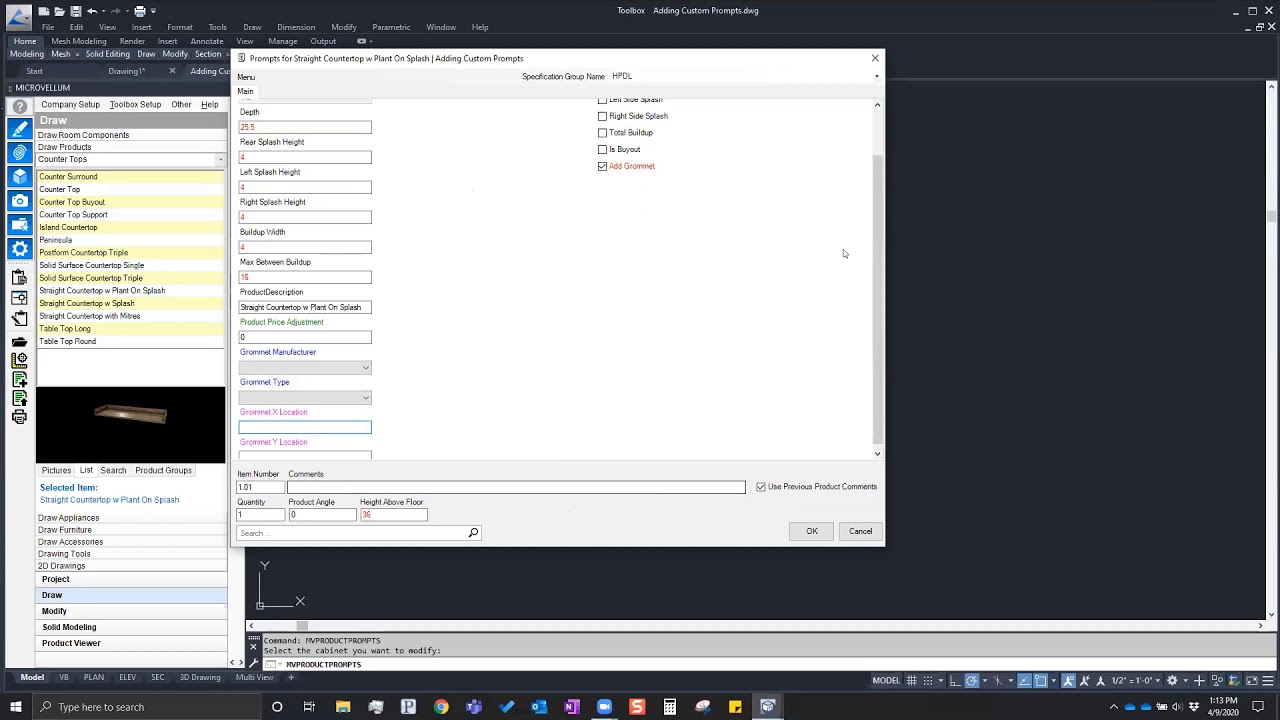Click the Grommet X Location input field
1280x720 pixels.
pyautogui.click(x=305, y=427)
